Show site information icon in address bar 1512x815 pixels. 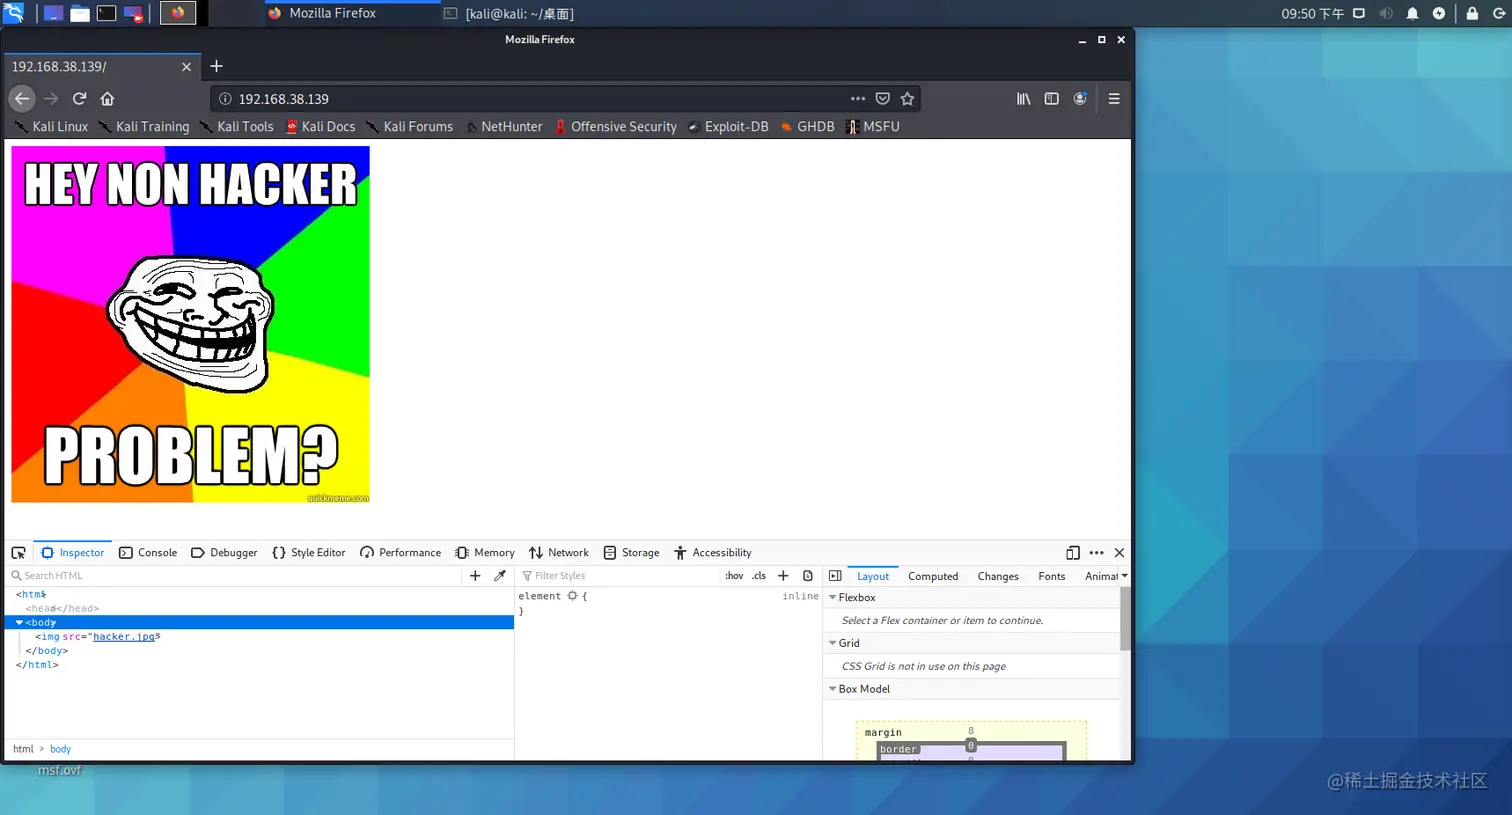click(x=225, y=99)
